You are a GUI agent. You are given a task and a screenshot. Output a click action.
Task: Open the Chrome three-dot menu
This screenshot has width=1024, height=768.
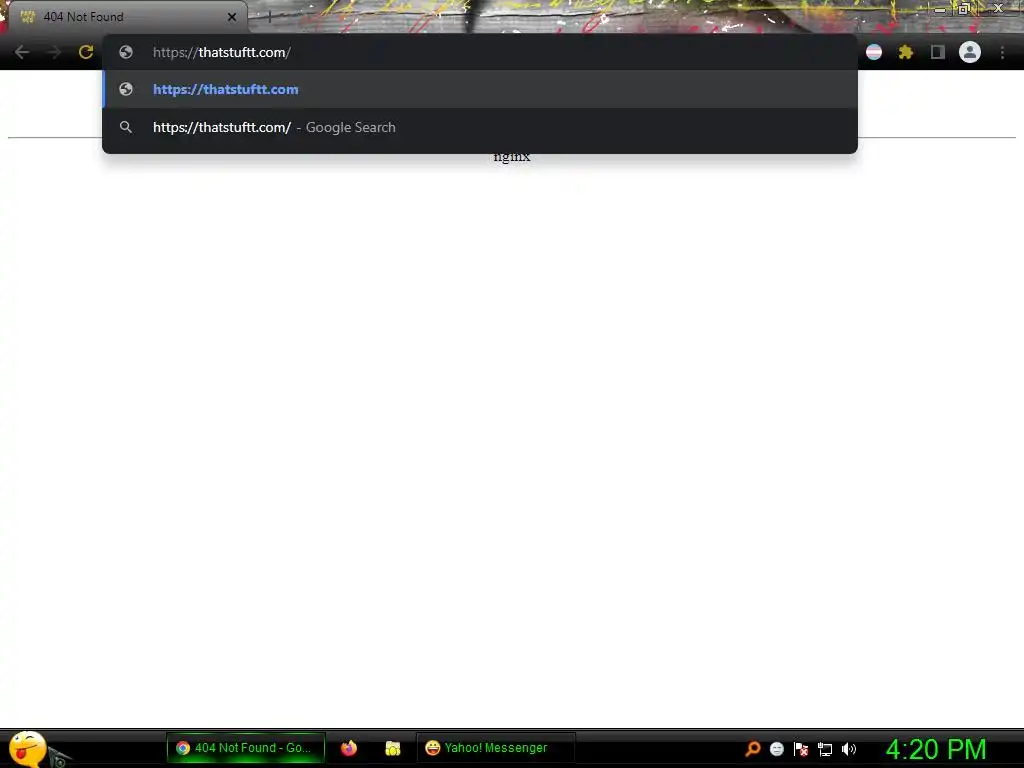coord(1002,52)
